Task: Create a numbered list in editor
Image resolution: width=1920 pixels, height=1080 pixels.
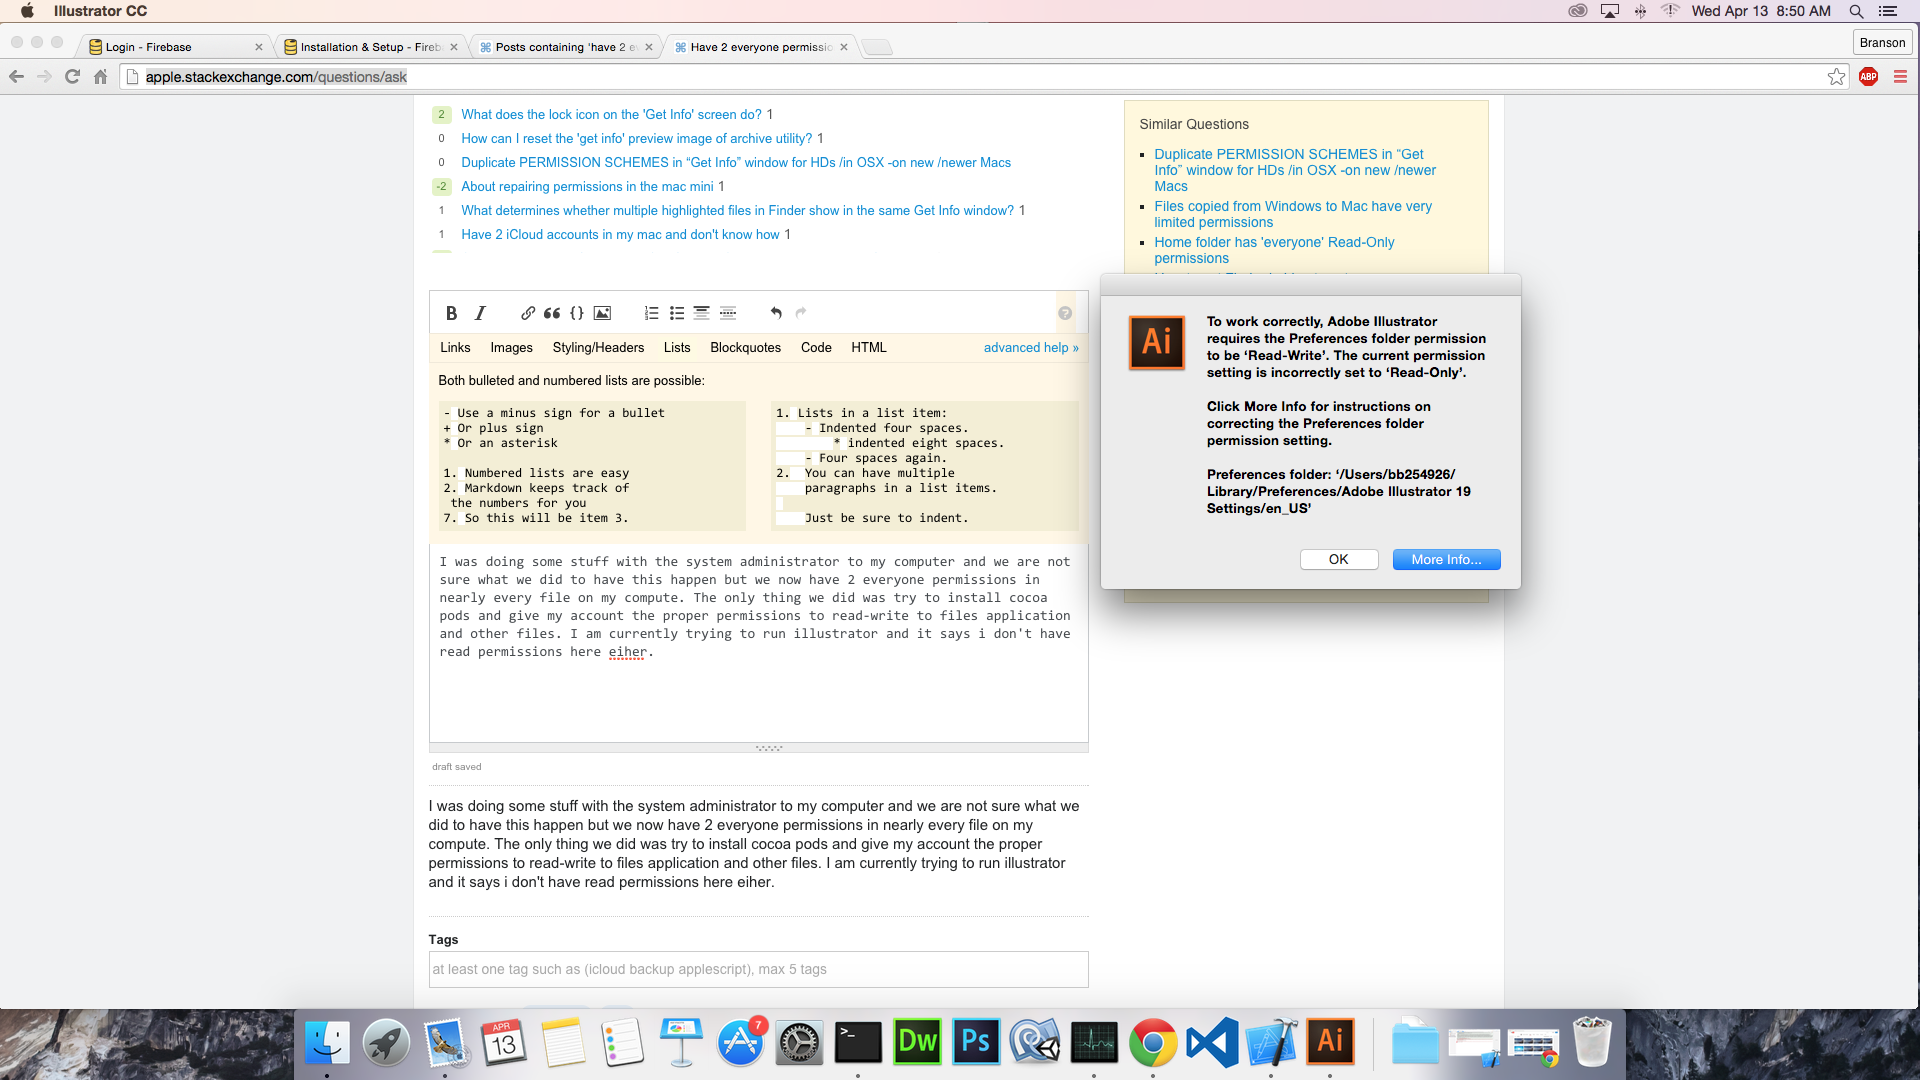Action: tap(651, 313)
